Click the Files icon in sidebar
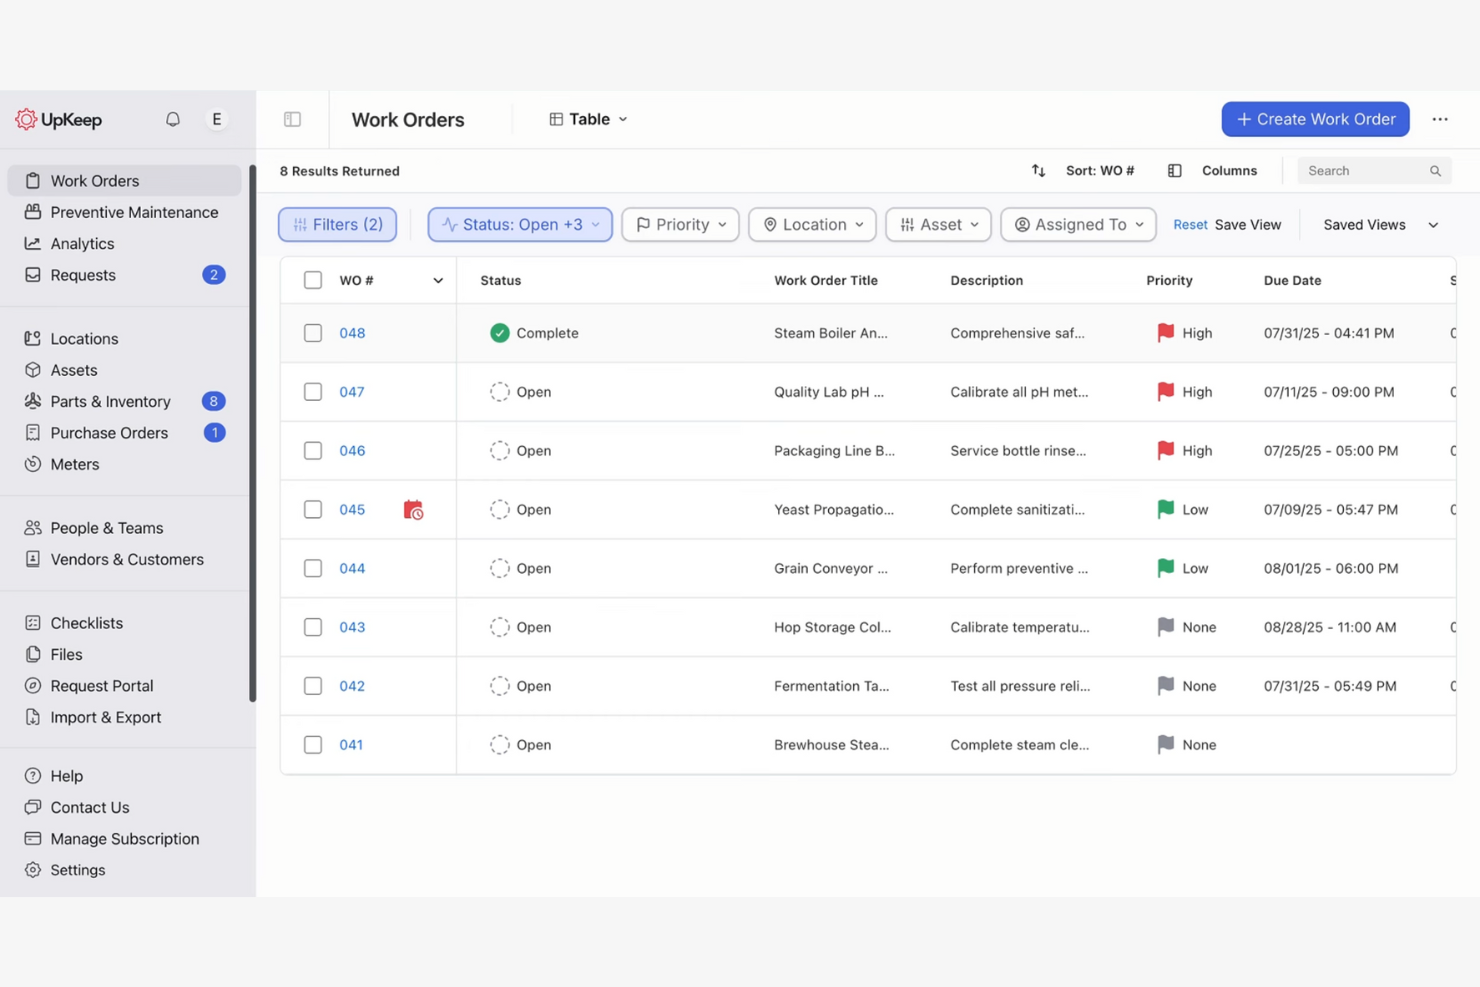This screenshot has width=1480, height=987. coord(33,654)
